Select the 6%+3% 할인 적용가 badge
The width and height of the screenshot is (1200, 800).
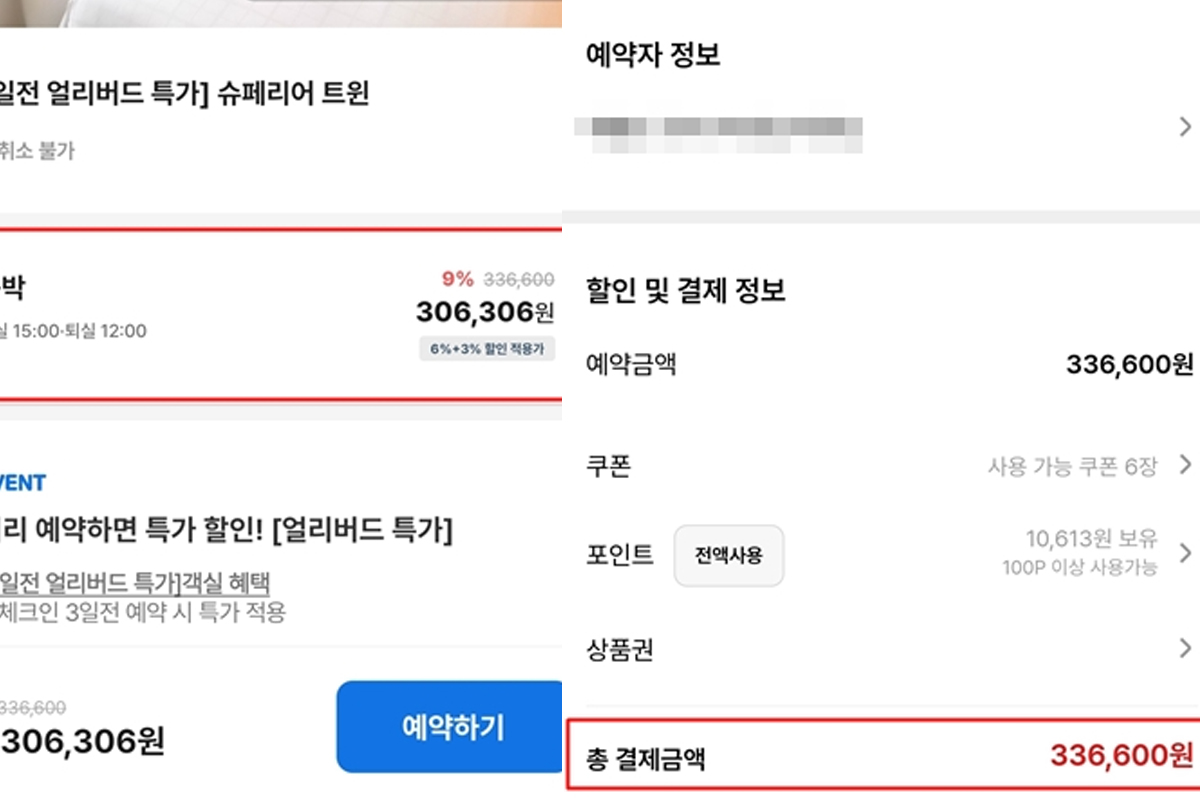coord(487,349)
